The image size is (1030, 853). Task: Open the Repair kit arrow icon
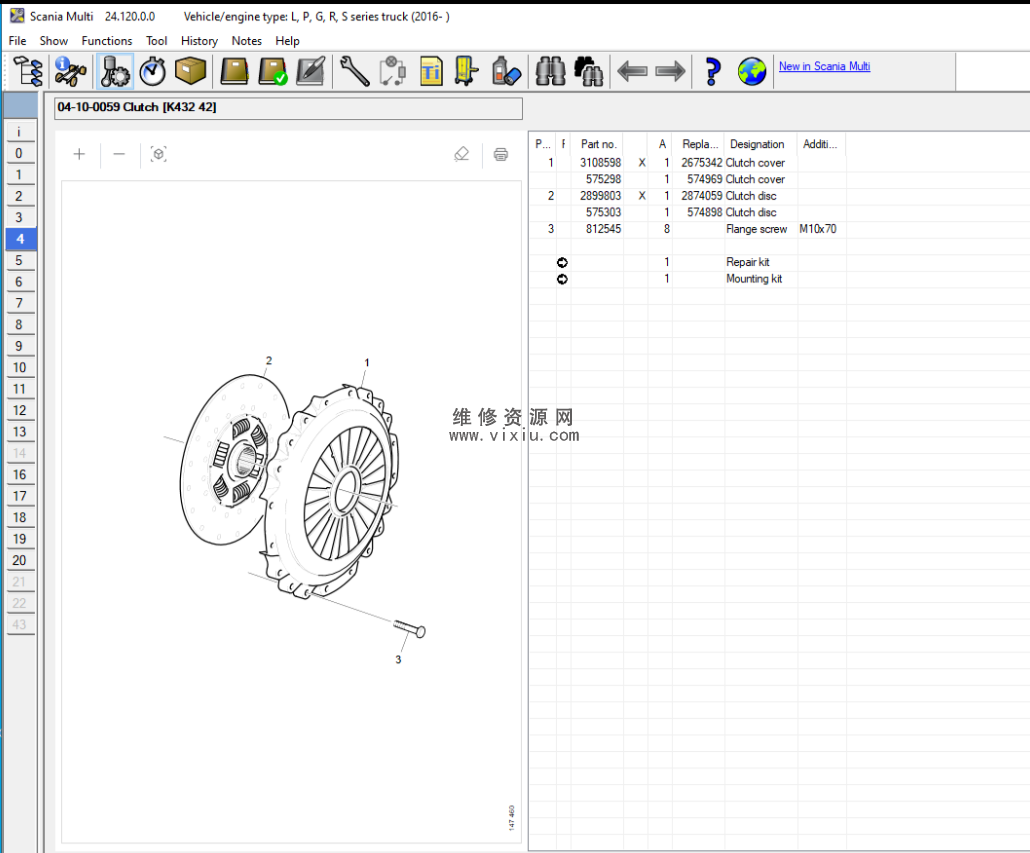coord(562,263)
